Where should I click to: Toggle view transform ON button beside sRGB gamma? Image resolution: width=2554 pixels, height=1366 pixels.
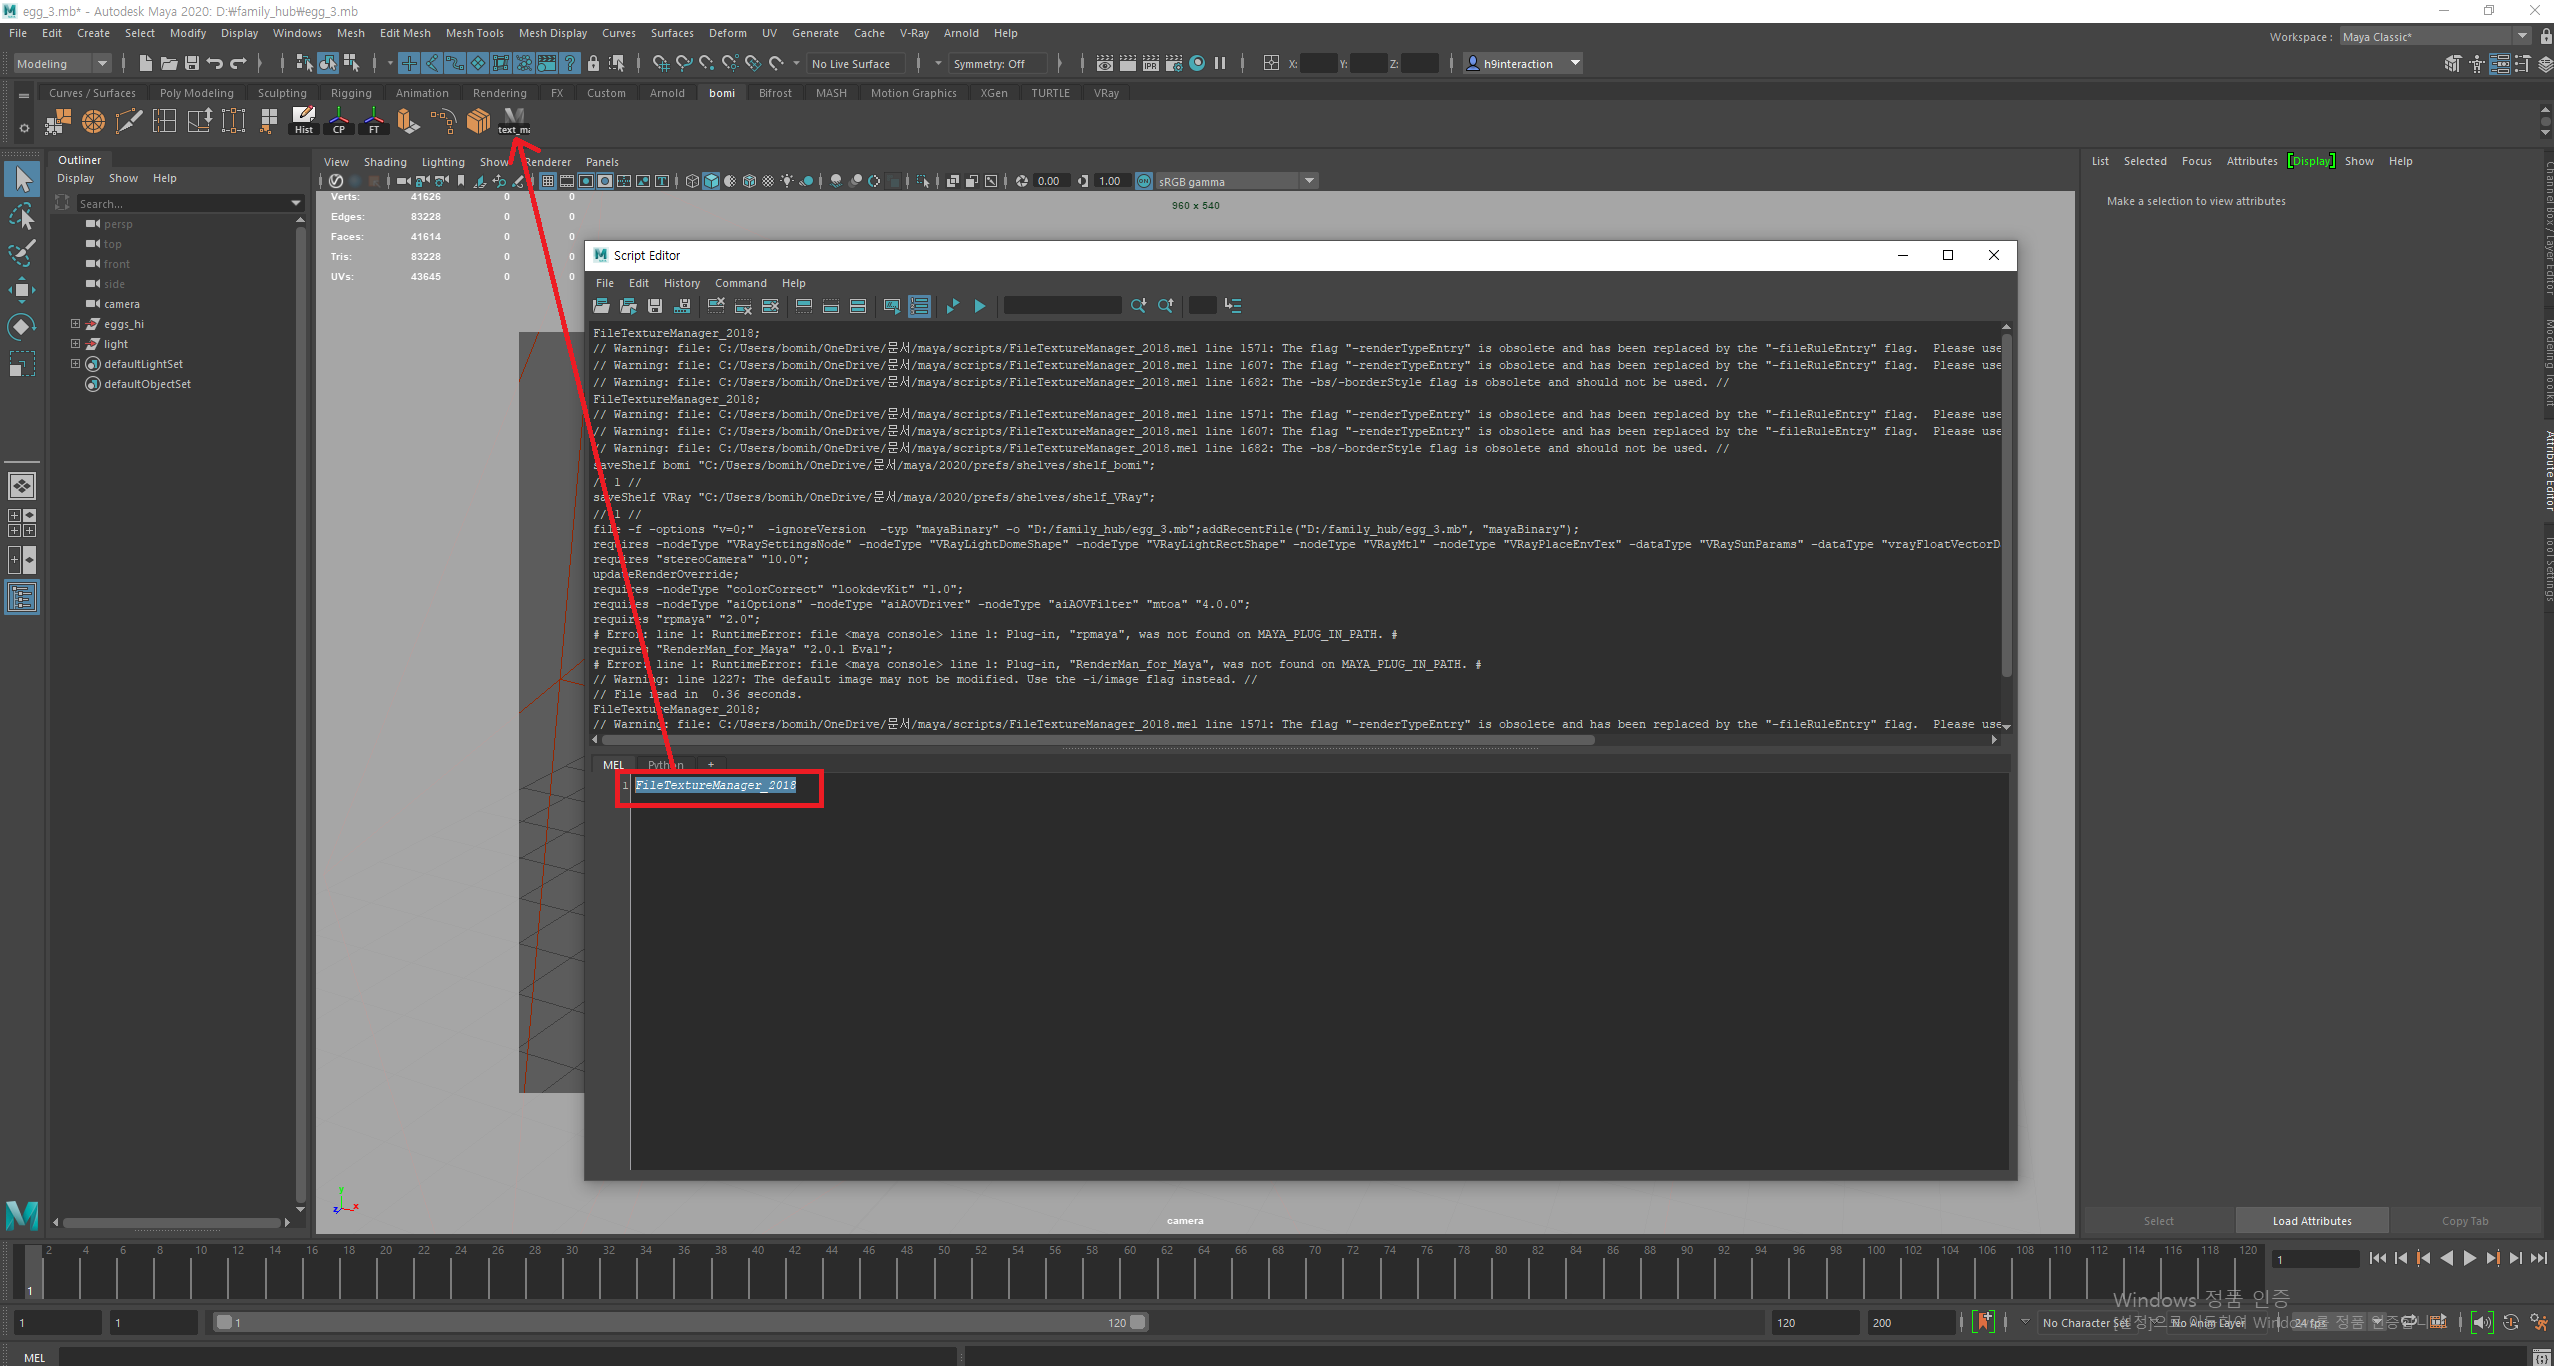pos(1144,181)
